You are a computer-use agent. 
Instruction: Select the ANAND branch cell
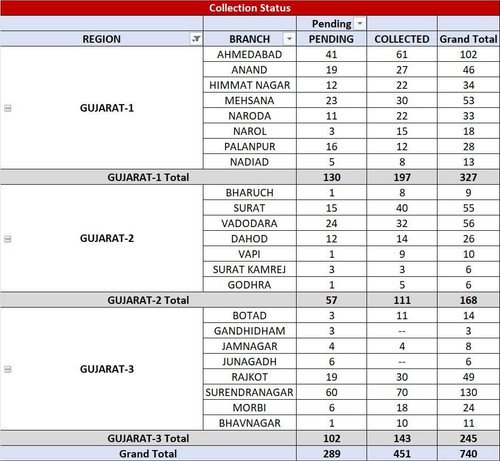pos(250,70)
